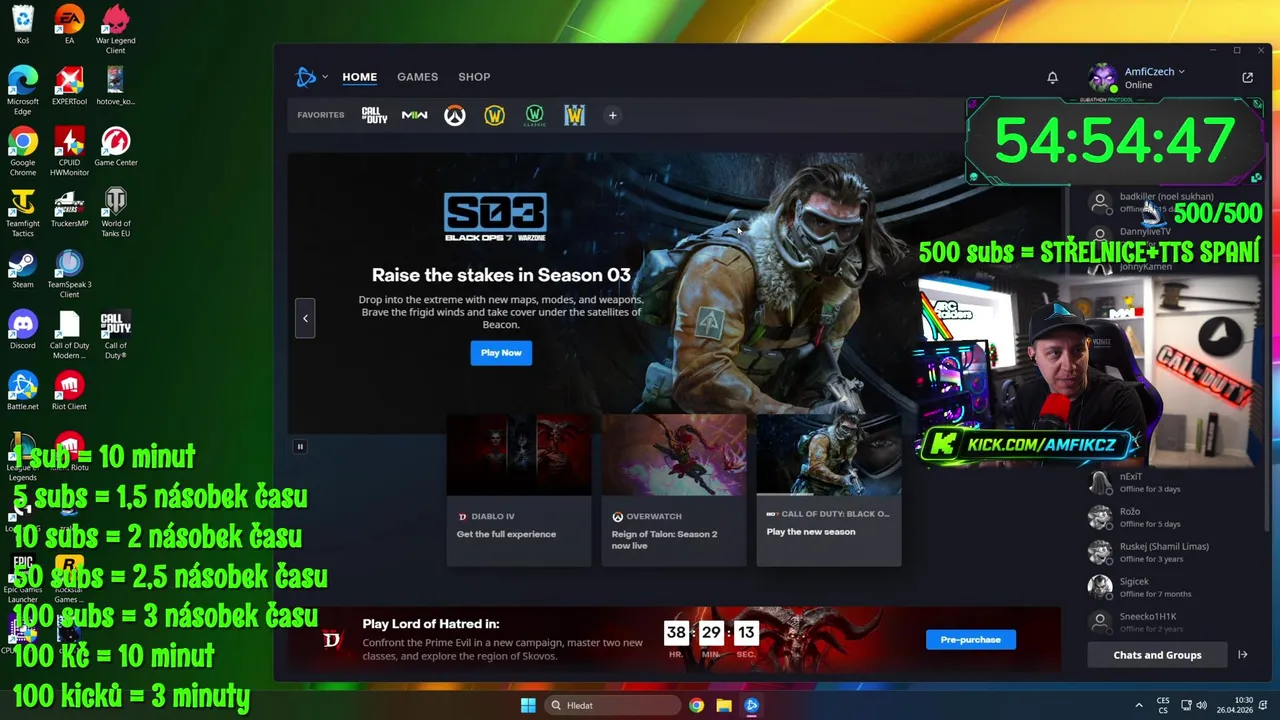The image size is (1280, 720).
Task: Click the Diablo icon in Lord of Hatred banner
Action: click(x=332, y=640)
